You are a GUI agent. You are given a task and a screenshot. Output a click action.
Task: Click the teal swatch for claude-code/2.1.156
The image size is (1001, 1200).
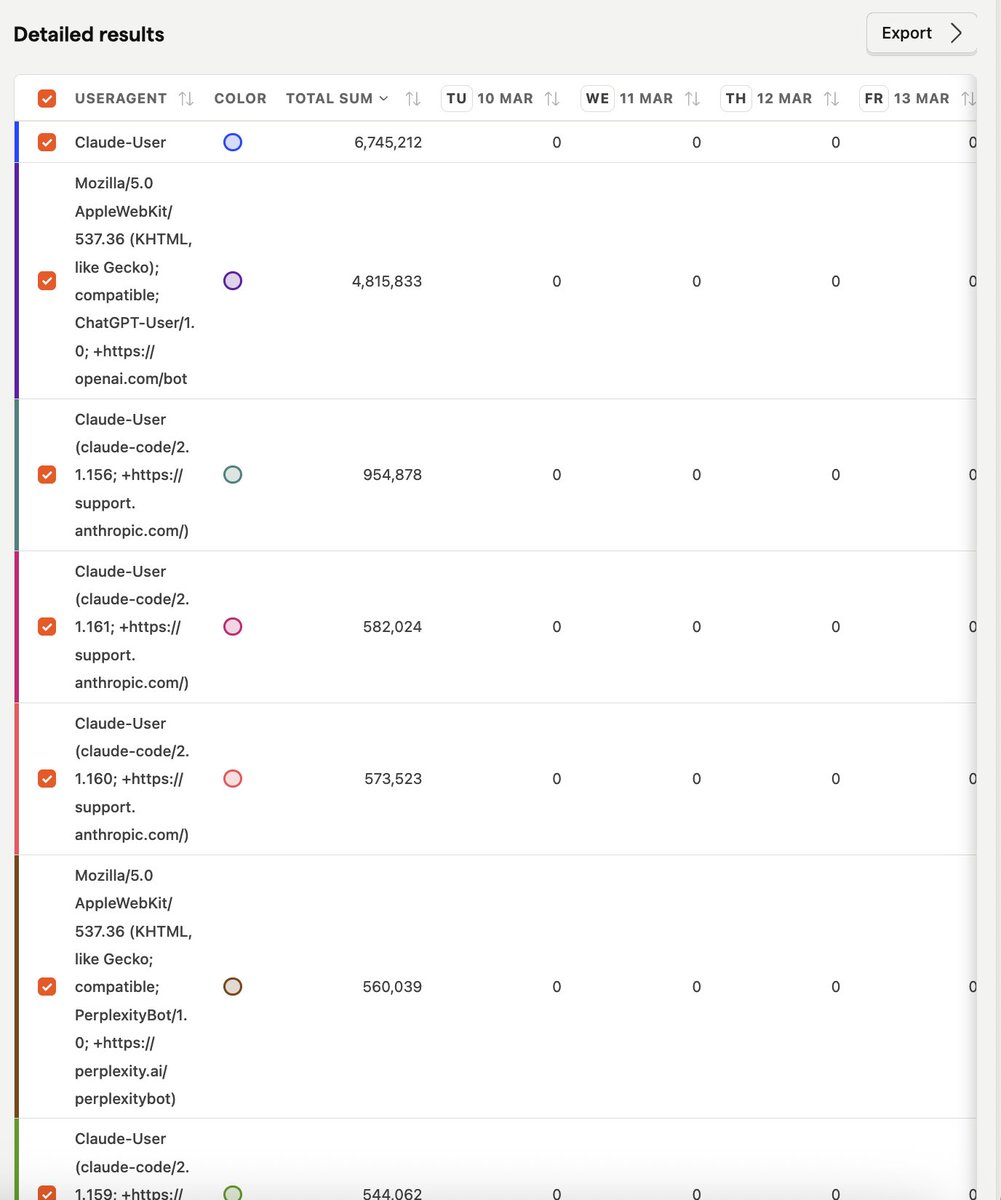(x=233, y=474)
